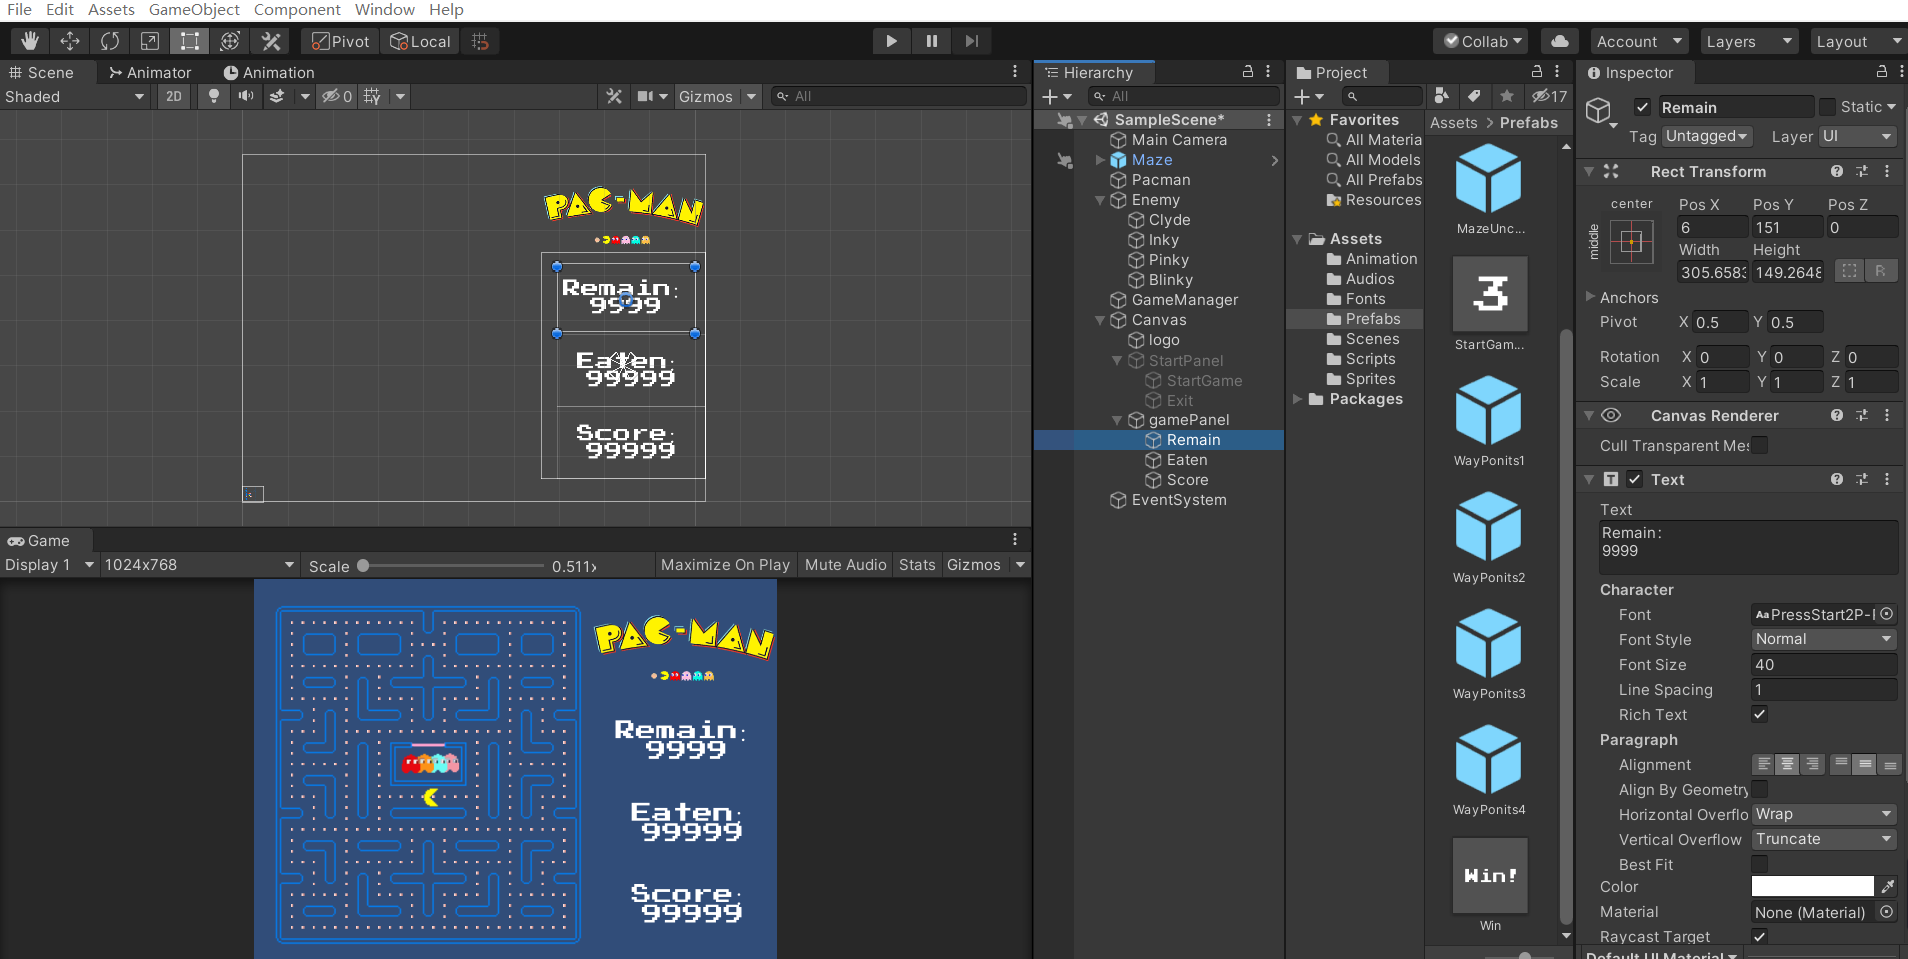Viewport: 1908px width, 959px height.
Task: Click the Mute Audio button
Action: click(x=845, y=565)
